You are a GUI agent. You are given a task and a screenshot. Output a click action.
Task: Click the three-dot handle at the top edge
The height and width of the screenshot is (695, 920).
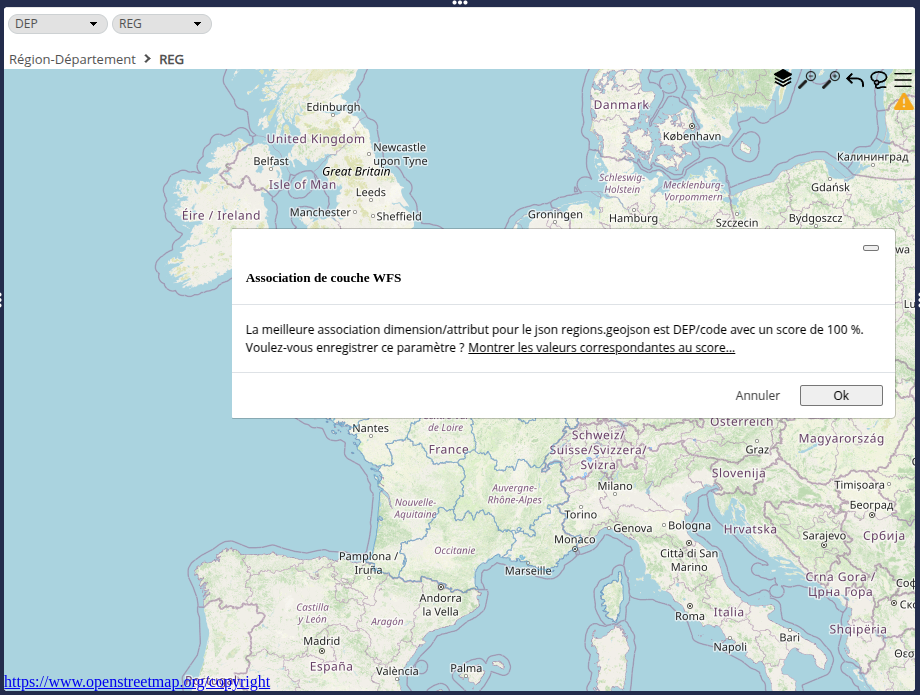pos(460,3)
